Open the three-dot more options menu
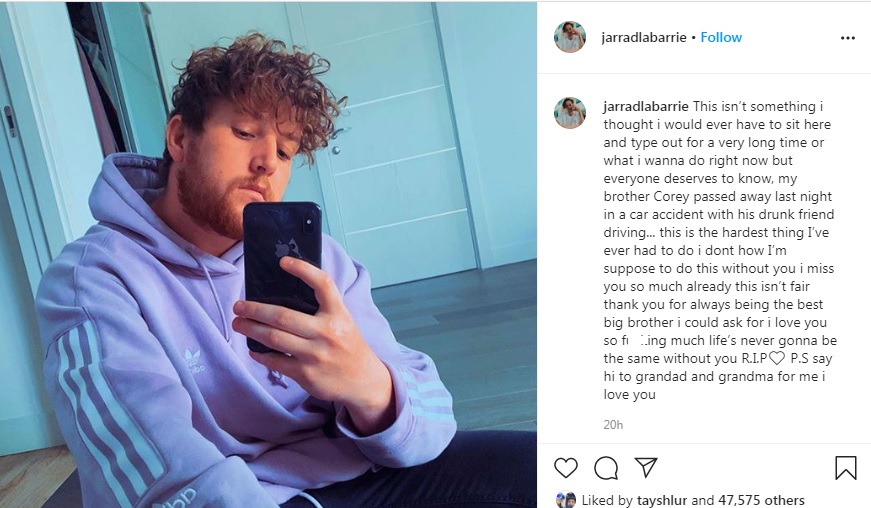871x508 pixels. 848,38
